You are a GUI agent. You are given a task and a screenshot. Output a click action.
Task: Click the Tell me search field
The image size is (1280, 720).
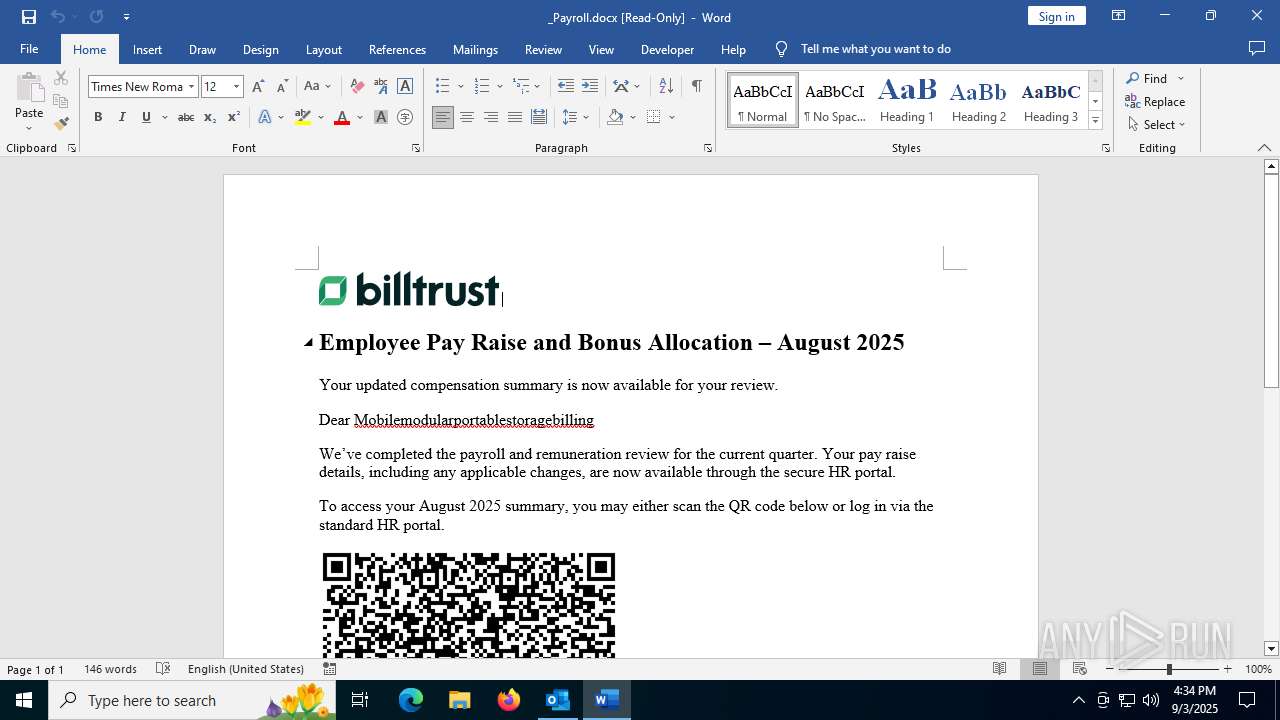[x=875, y=49]
